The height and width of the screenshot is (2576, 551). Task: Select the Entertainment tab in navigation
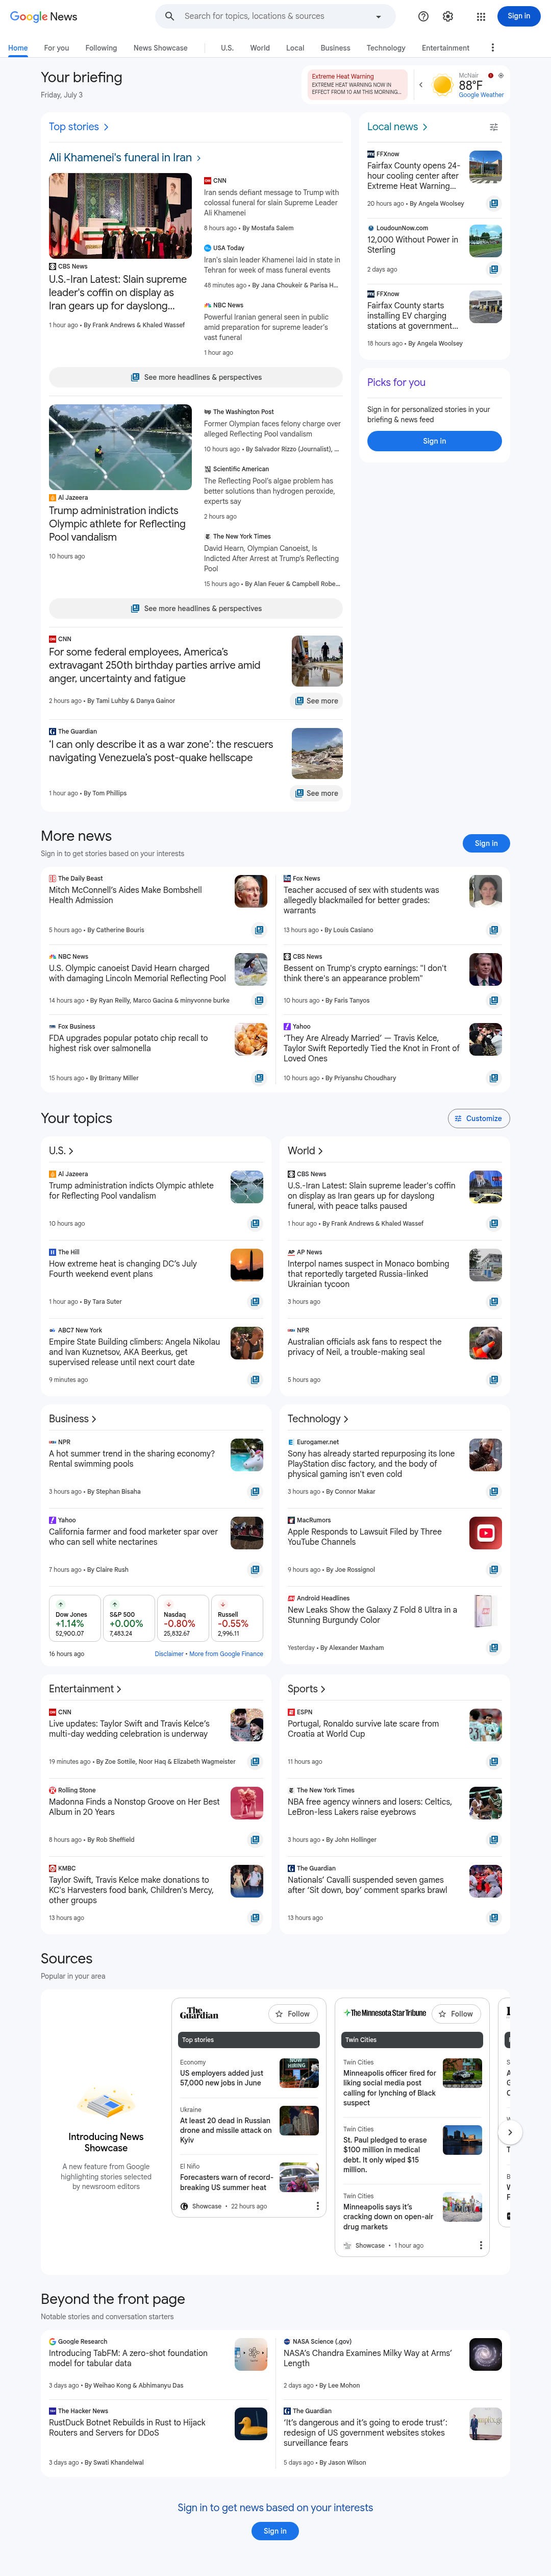point(445,48)
